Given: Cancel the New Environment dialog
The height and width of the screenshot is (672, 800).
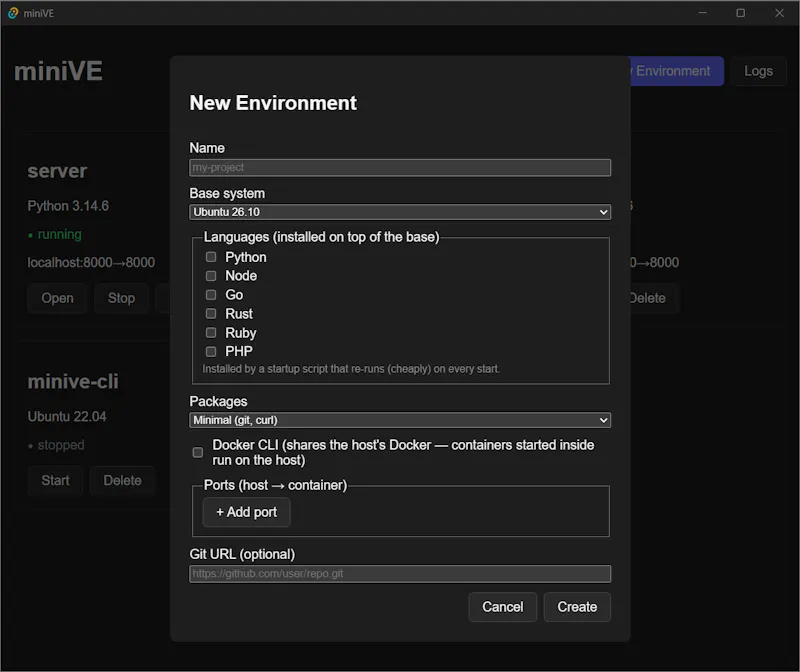Looking at the screenshot, I should (503, 607).
